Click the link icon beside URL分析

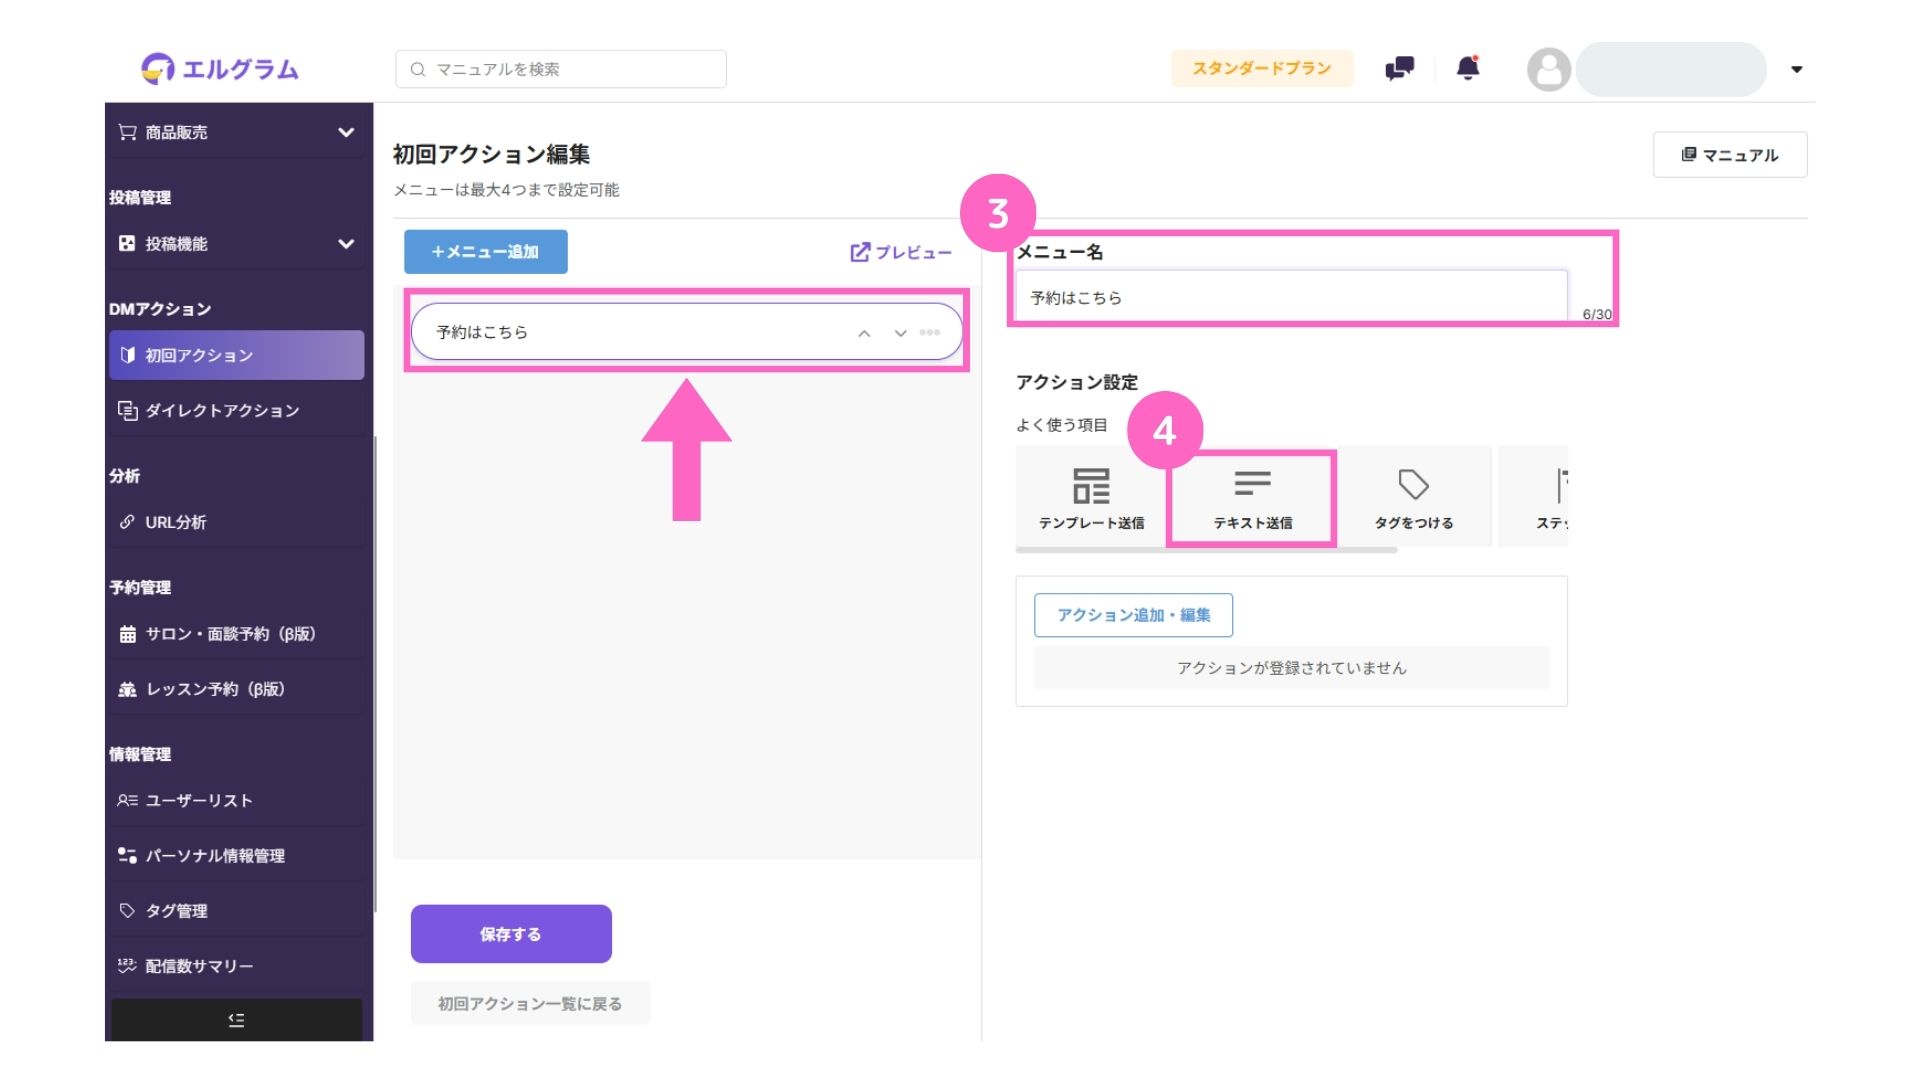click(x=127, y=522)
